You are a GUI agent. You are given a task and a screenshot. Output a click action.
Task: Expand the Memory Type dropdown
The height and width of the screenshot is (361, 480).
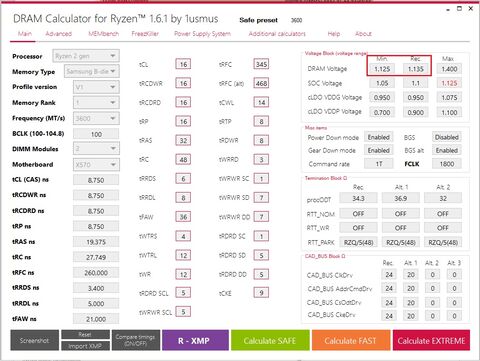(x=92, y=71)
